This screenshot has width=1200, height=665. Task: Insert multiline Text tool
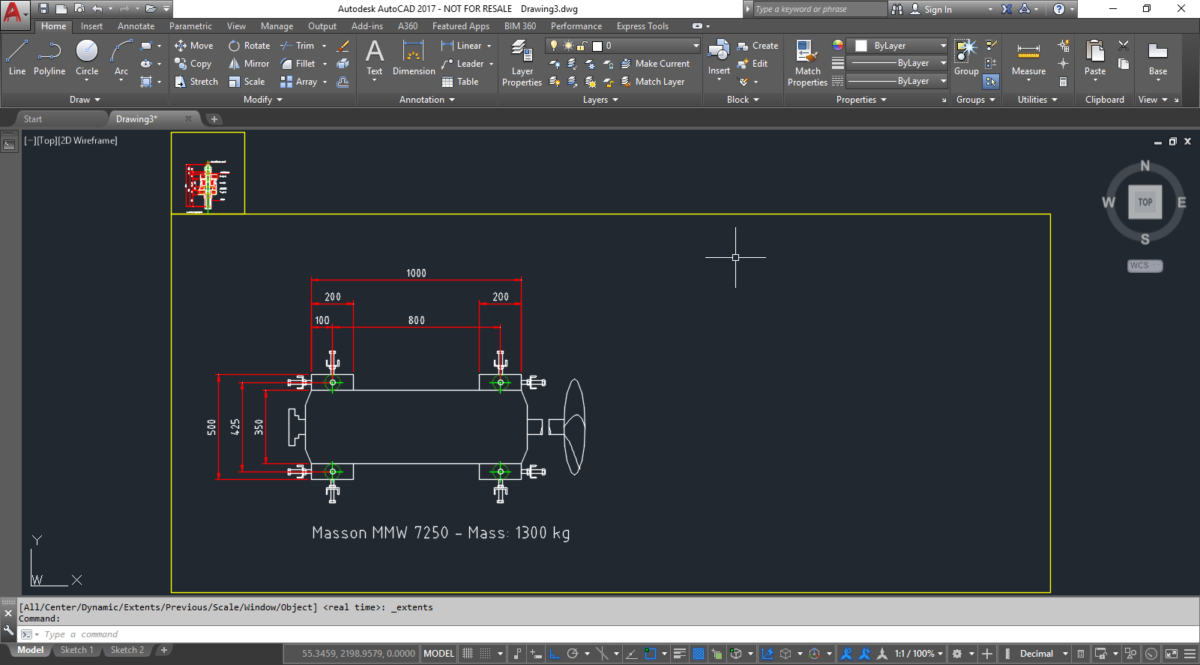point(374,58)
